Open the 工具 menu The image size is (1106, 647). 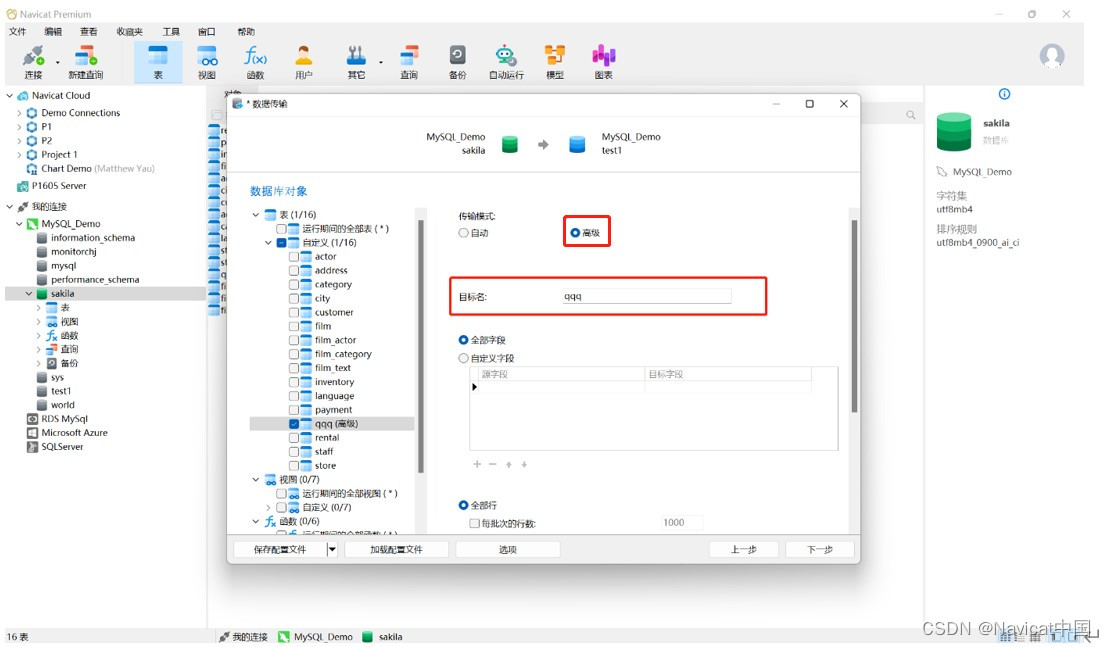click(x=171, y=32)
